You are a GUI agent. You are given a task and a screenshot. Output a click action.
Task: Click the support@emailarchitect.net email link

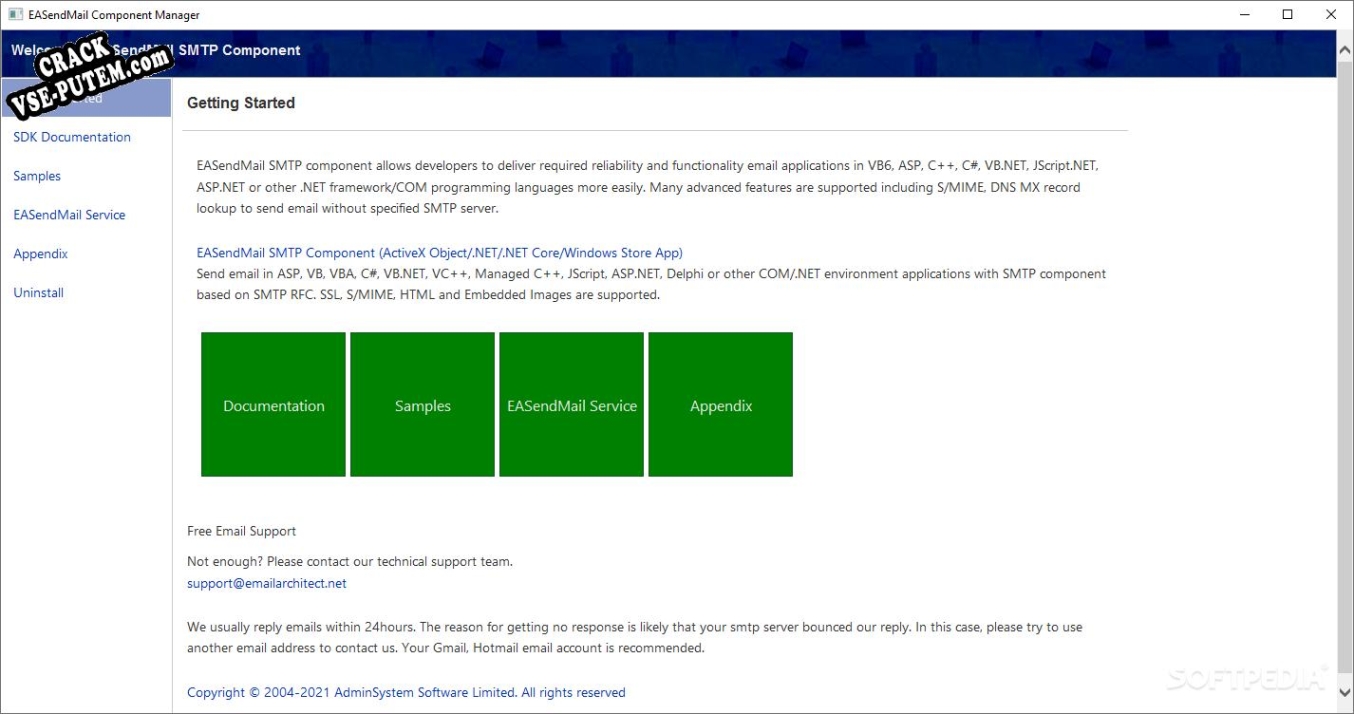click(x=267, y=583)
